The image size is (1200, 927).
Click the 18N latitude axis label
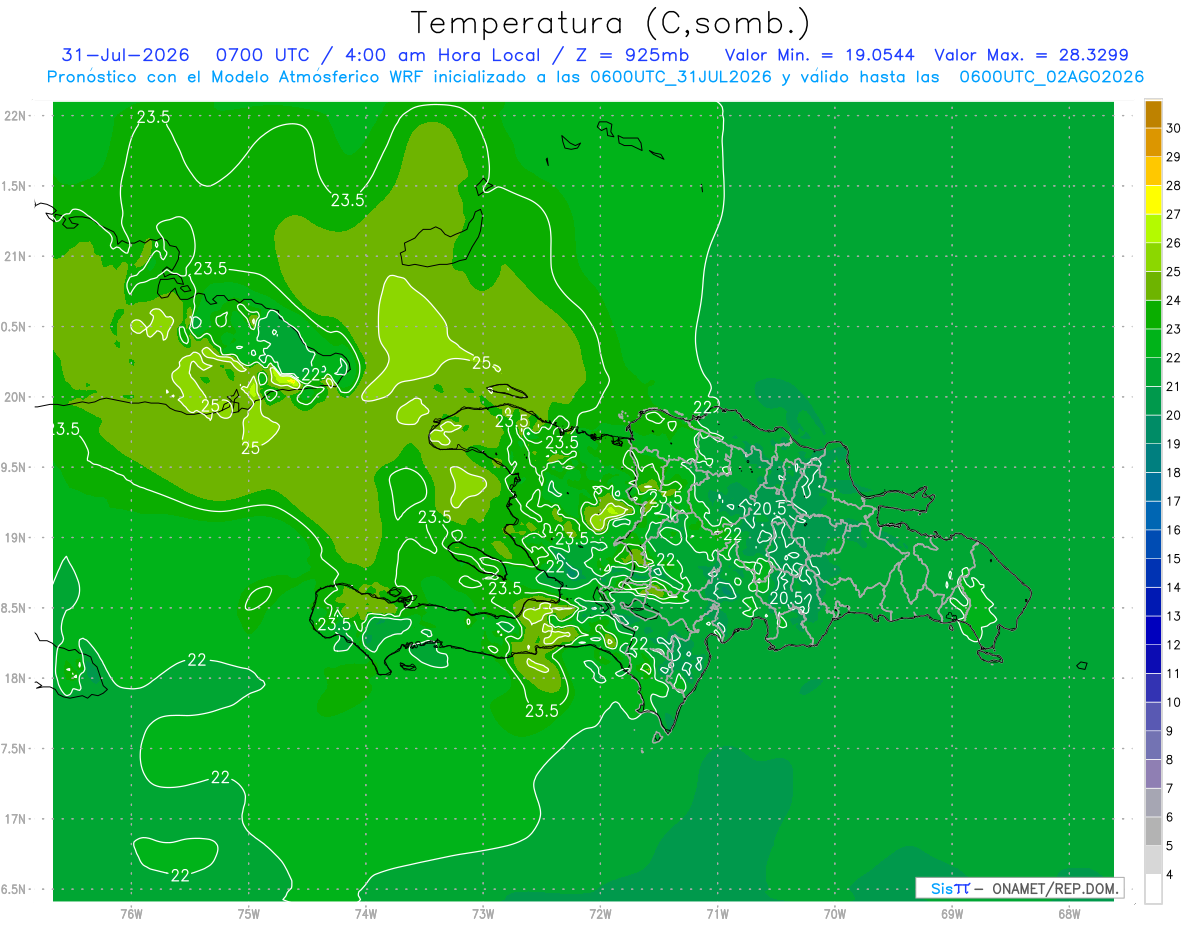coord(15,679)
